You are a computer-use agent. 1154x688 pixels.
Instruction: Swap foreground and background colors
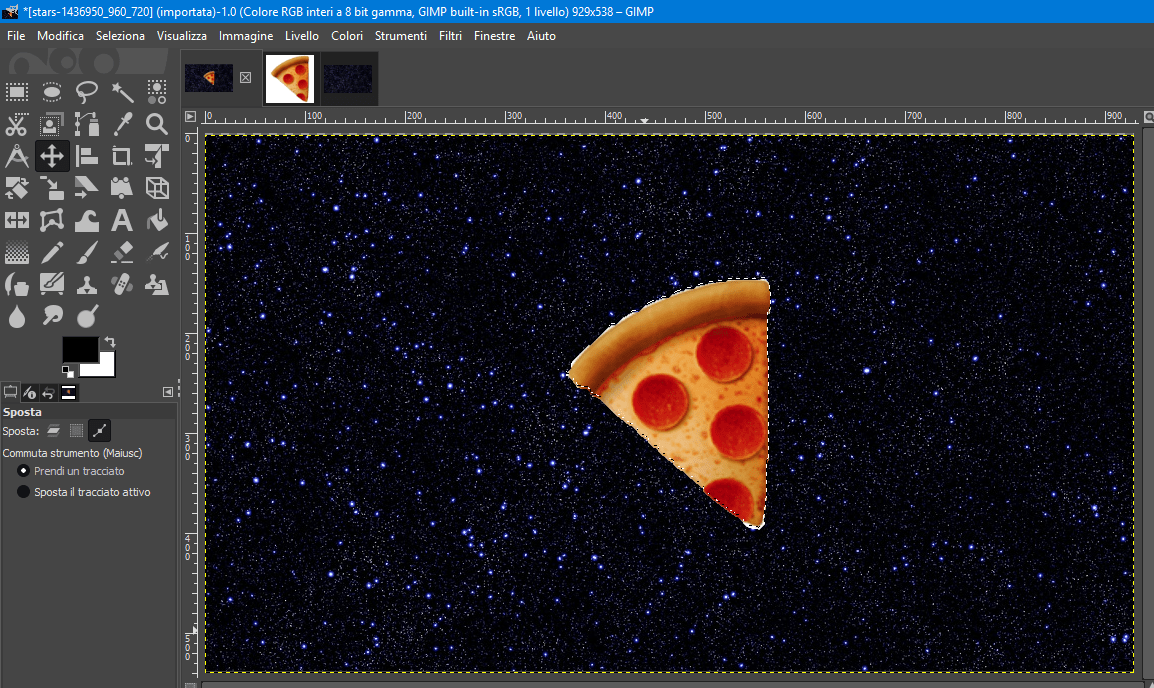110,341
